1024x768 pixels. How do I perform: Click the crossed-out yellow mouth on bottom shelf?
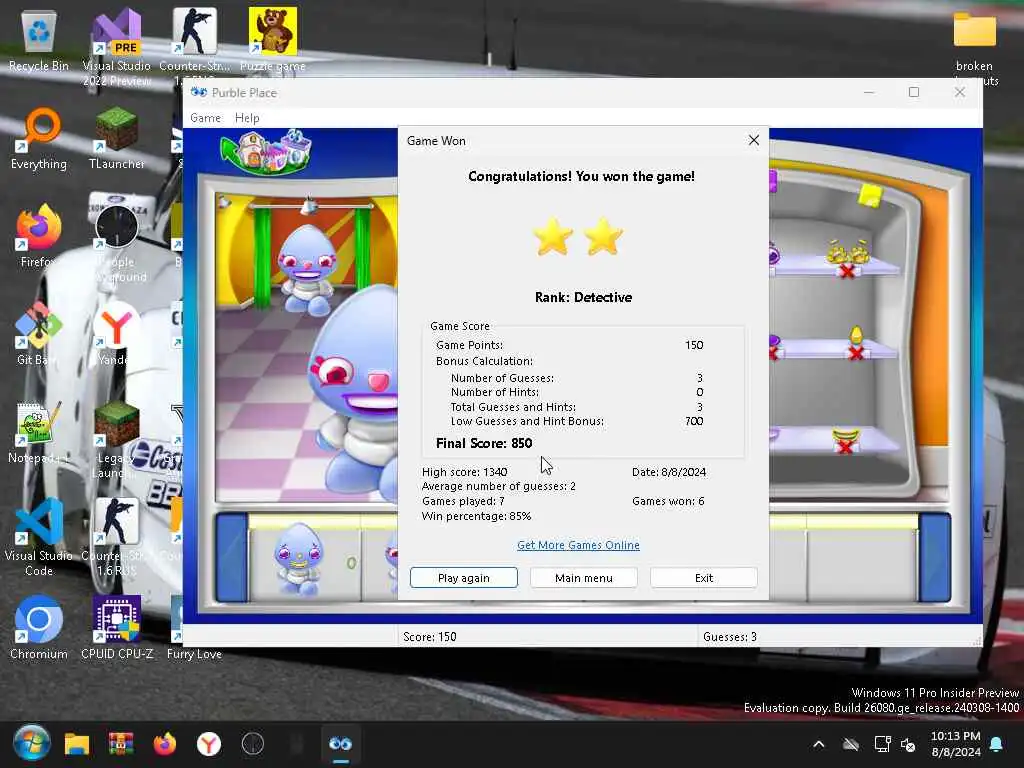[846, 440]
